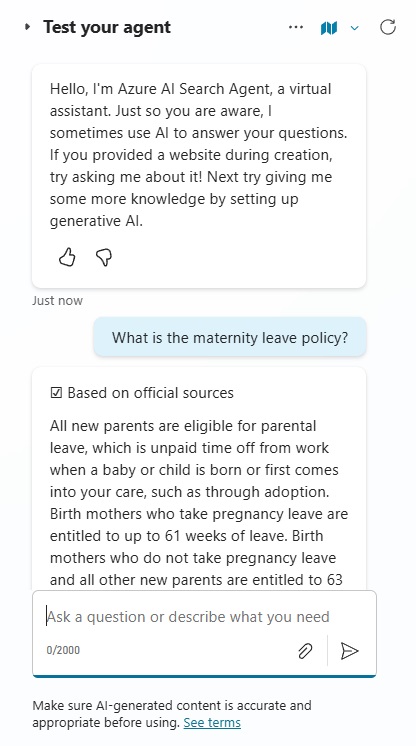Give thumbs down to the greeting message
Screen dimensions: 416x746
[x=104, y=257]
